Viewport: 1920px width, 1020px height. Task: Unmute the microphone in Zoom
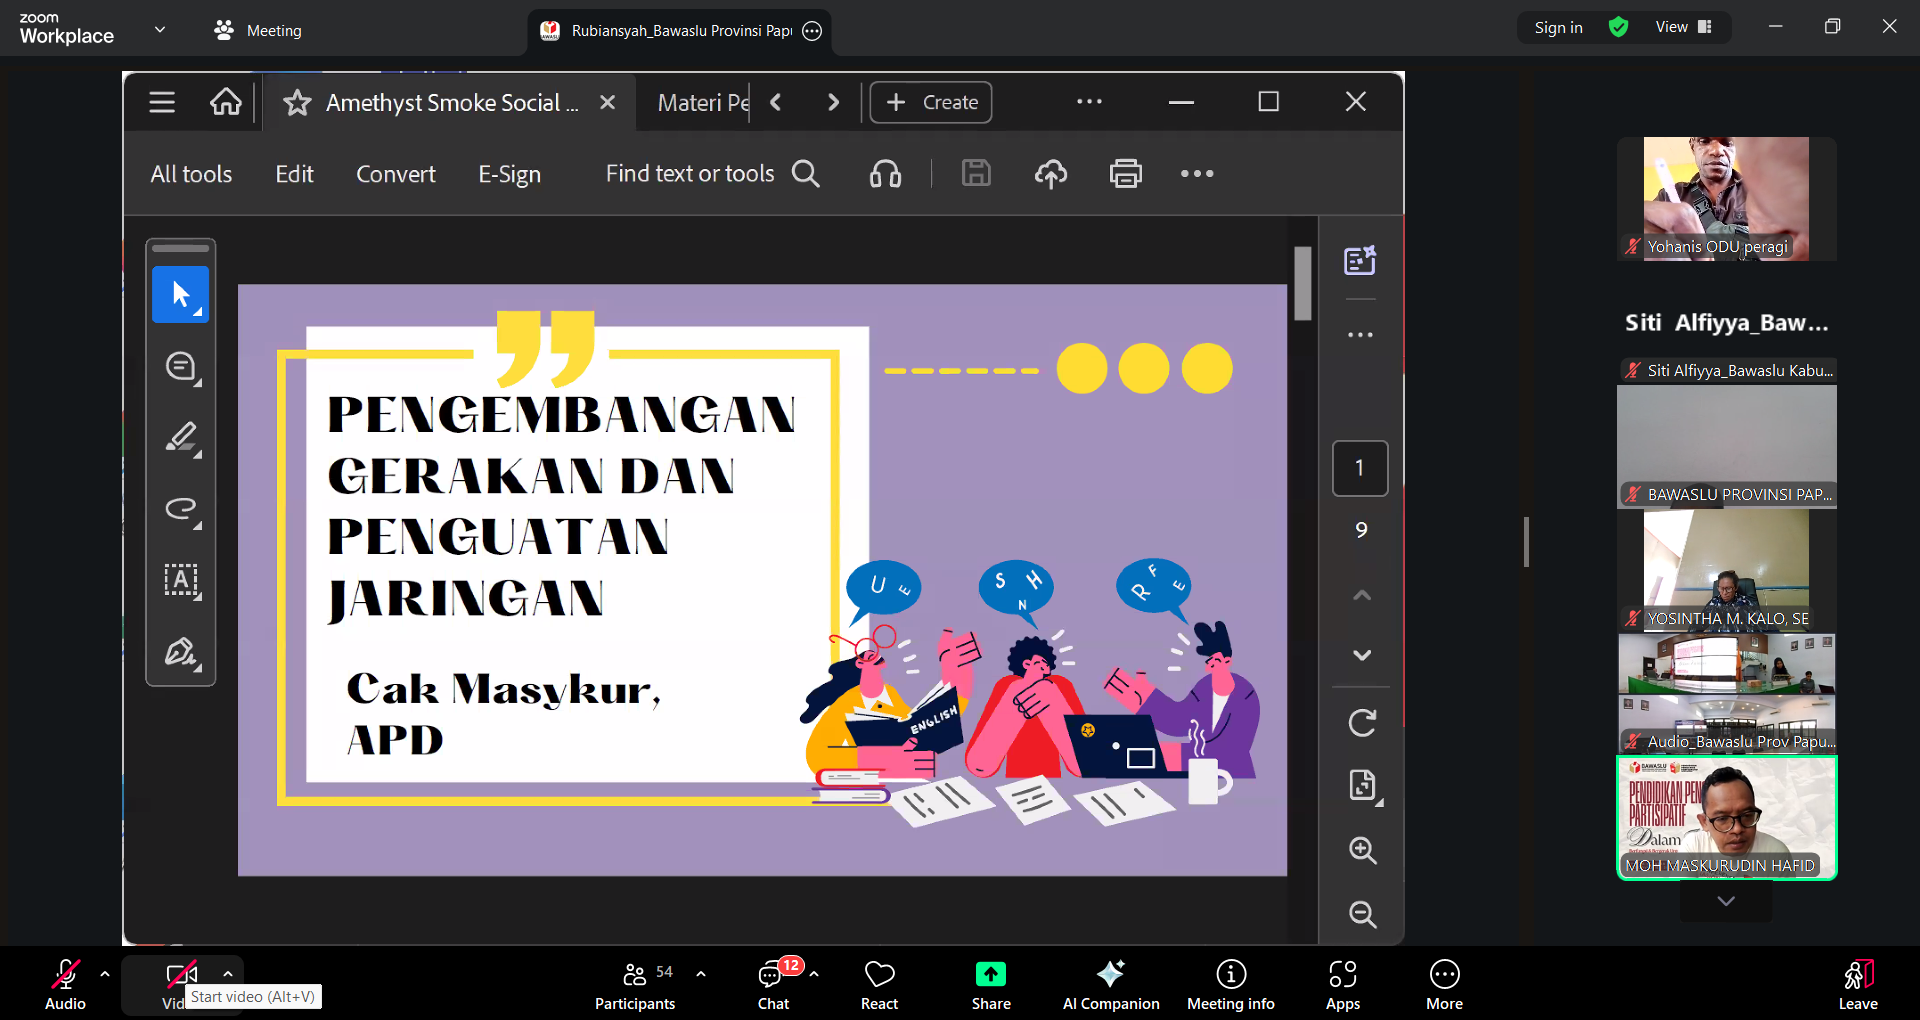pos(64,975)
